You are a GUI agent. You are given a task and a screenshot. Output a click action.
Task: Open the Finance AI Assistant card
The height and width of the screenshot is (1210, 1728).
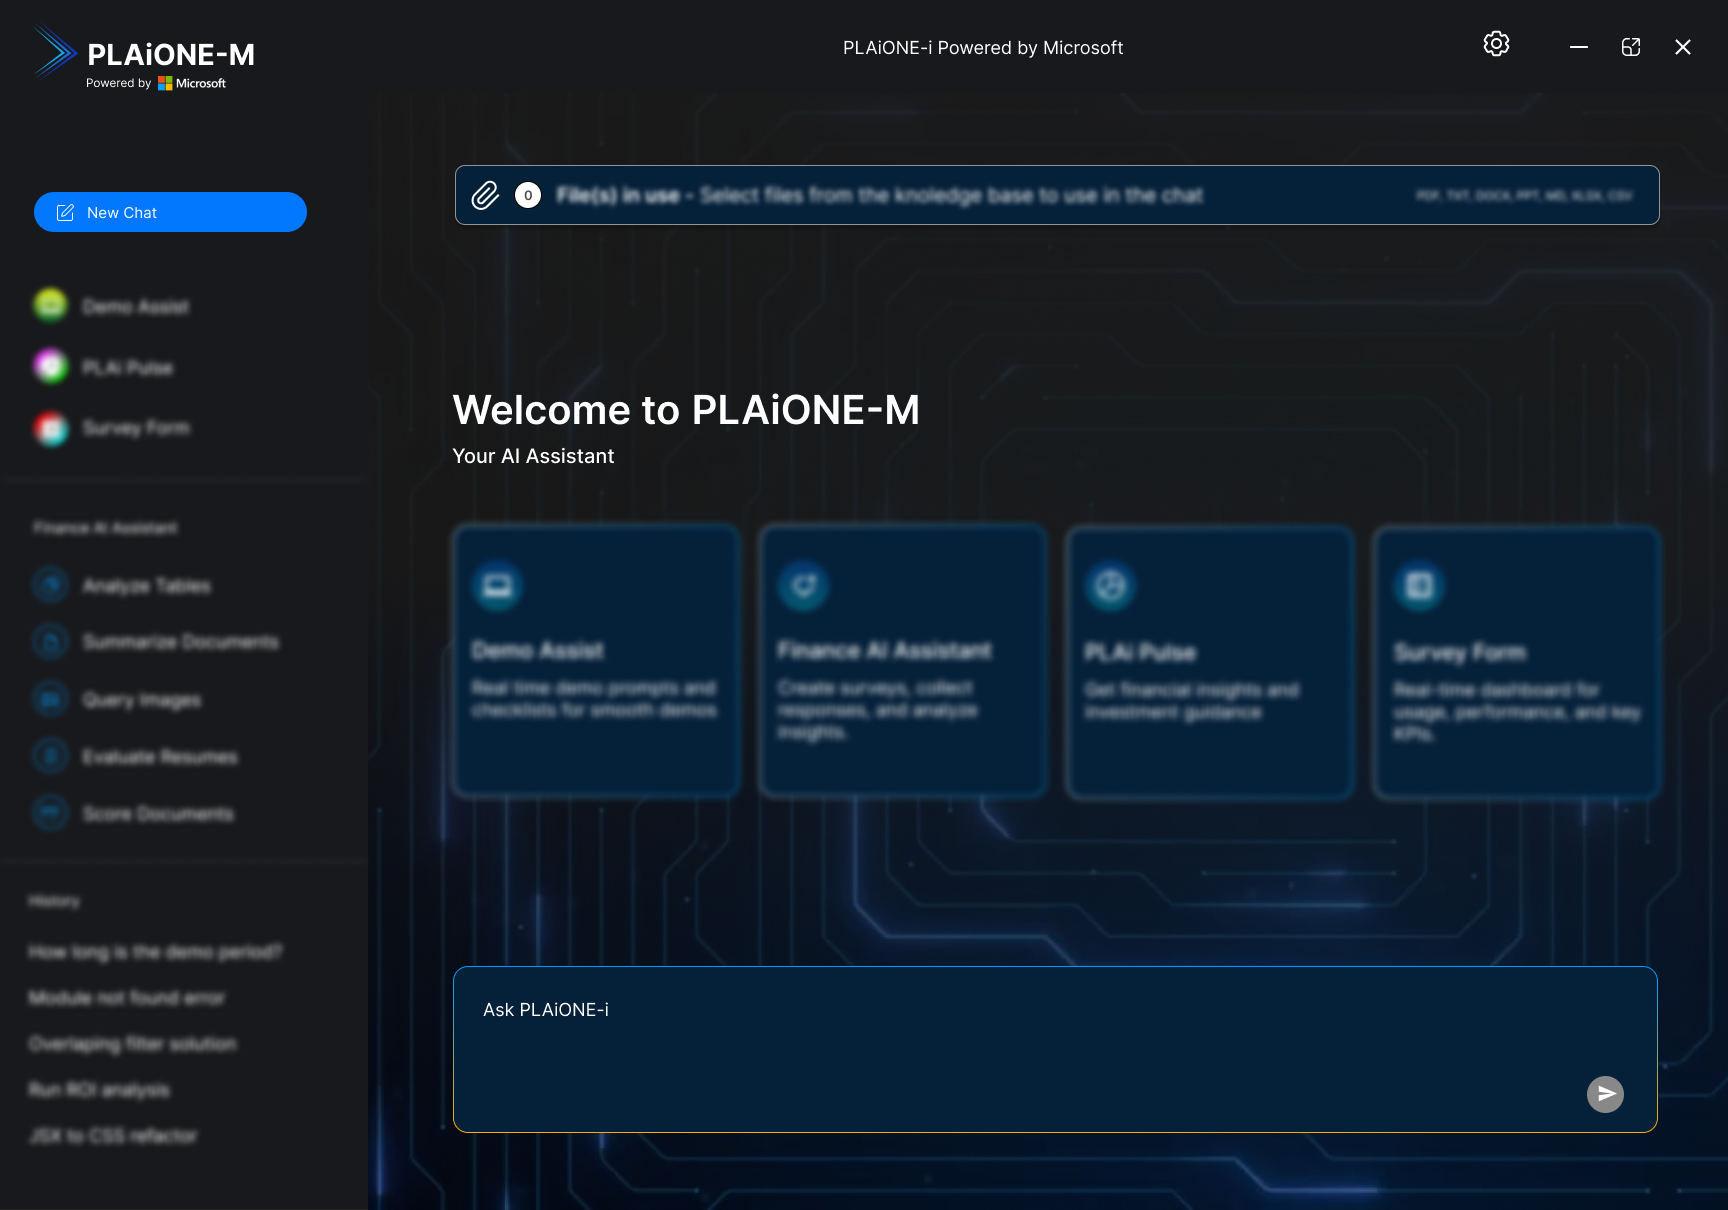902,661
